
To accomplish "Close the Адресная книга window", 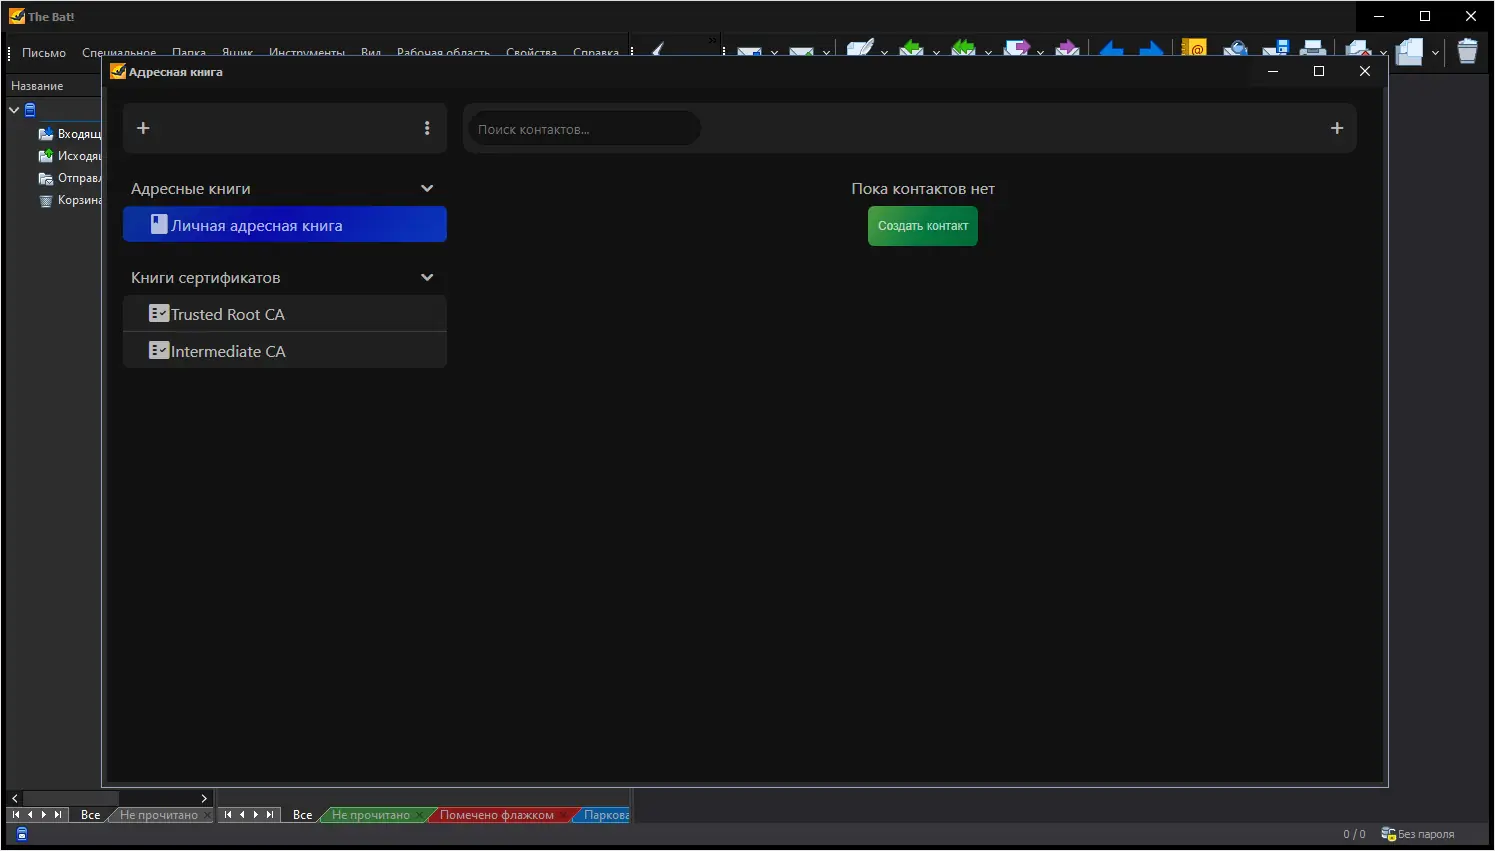I will click(x=1365, y=71).
